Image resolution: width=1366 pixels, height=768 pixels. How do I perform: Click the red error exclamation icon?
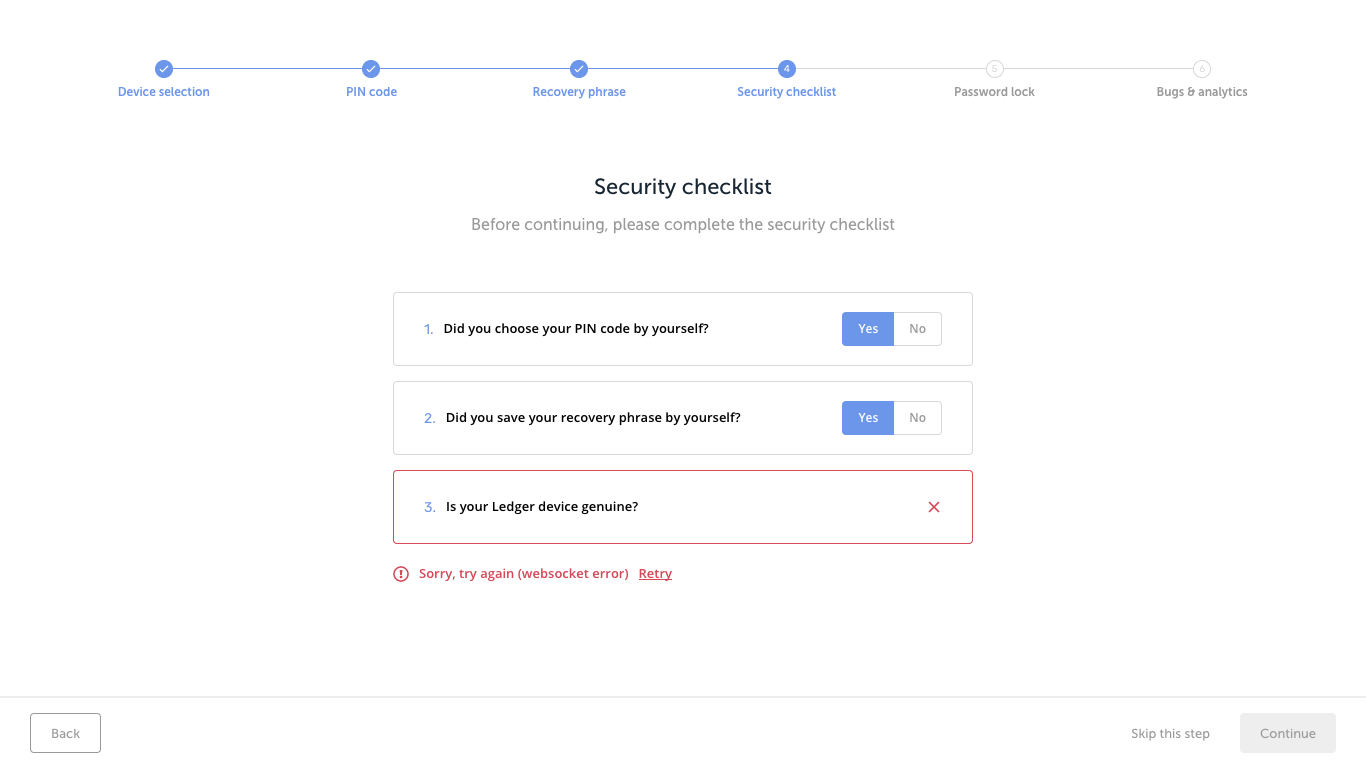(x=401, y=574)
